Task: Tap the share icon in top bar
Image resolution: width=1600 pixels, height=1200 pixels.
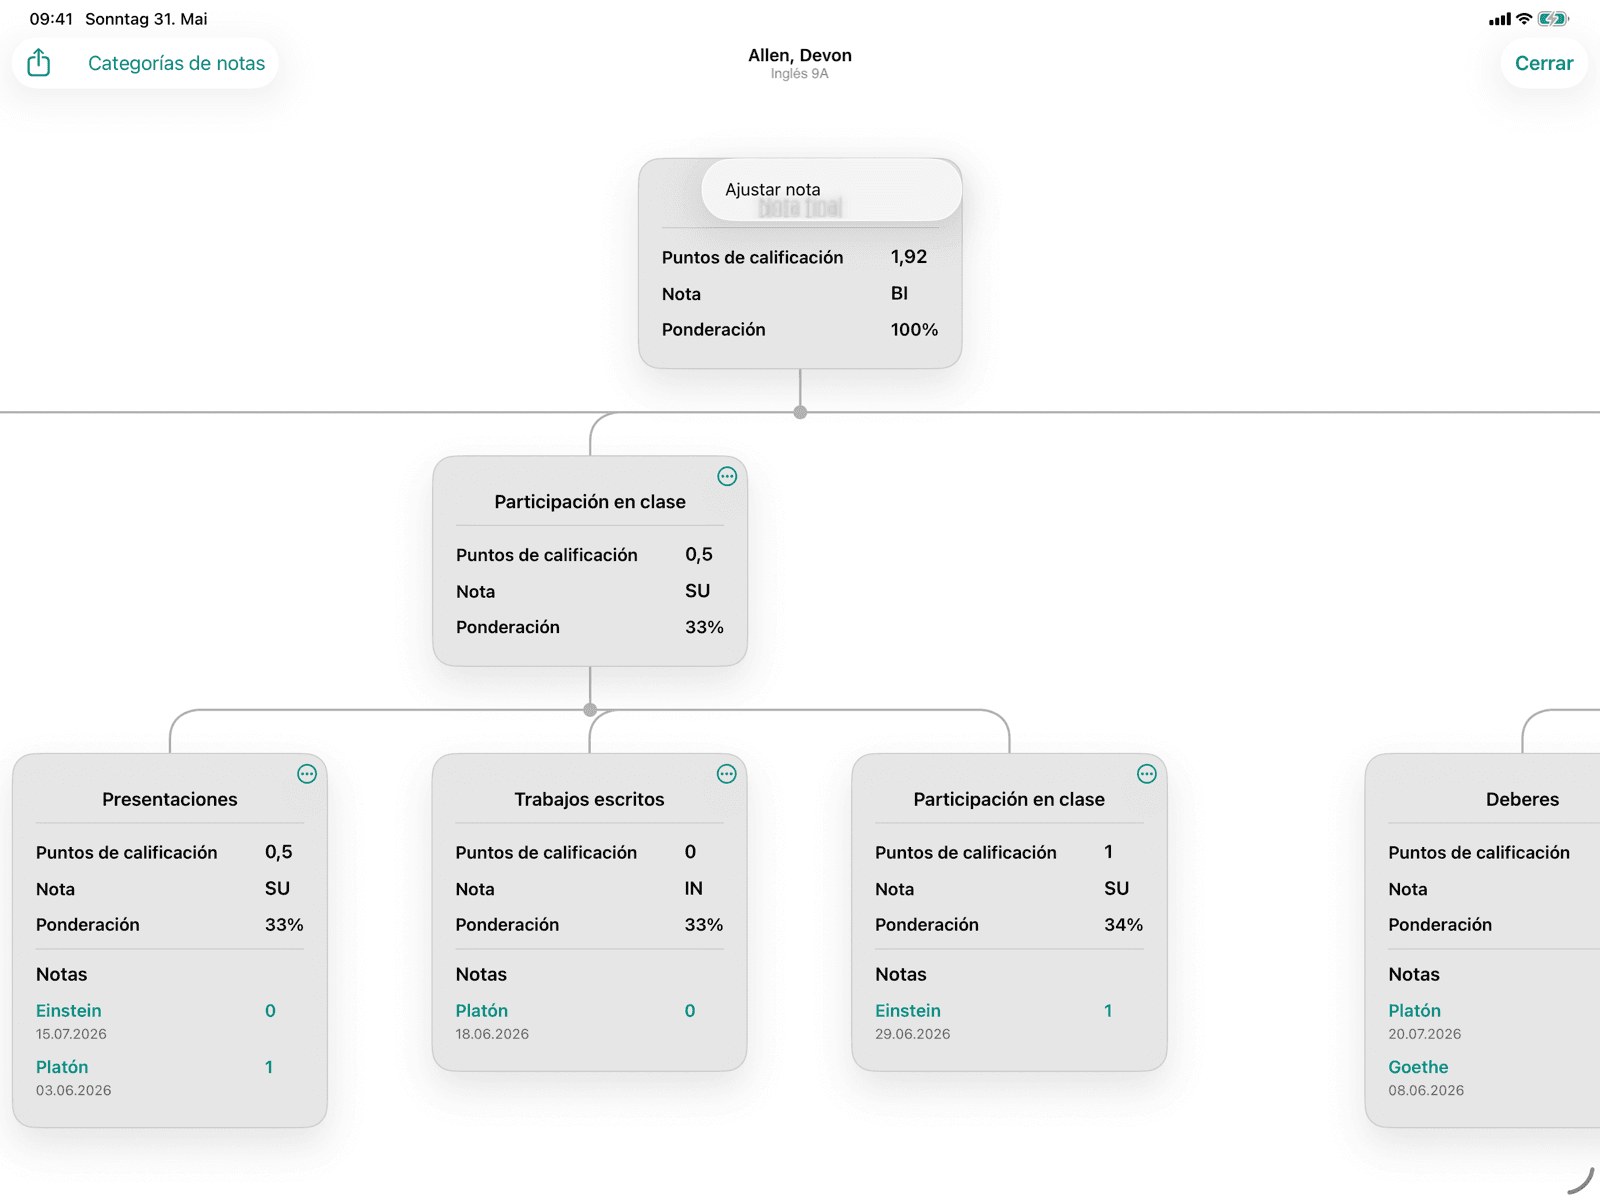Action: click(39, 63)
